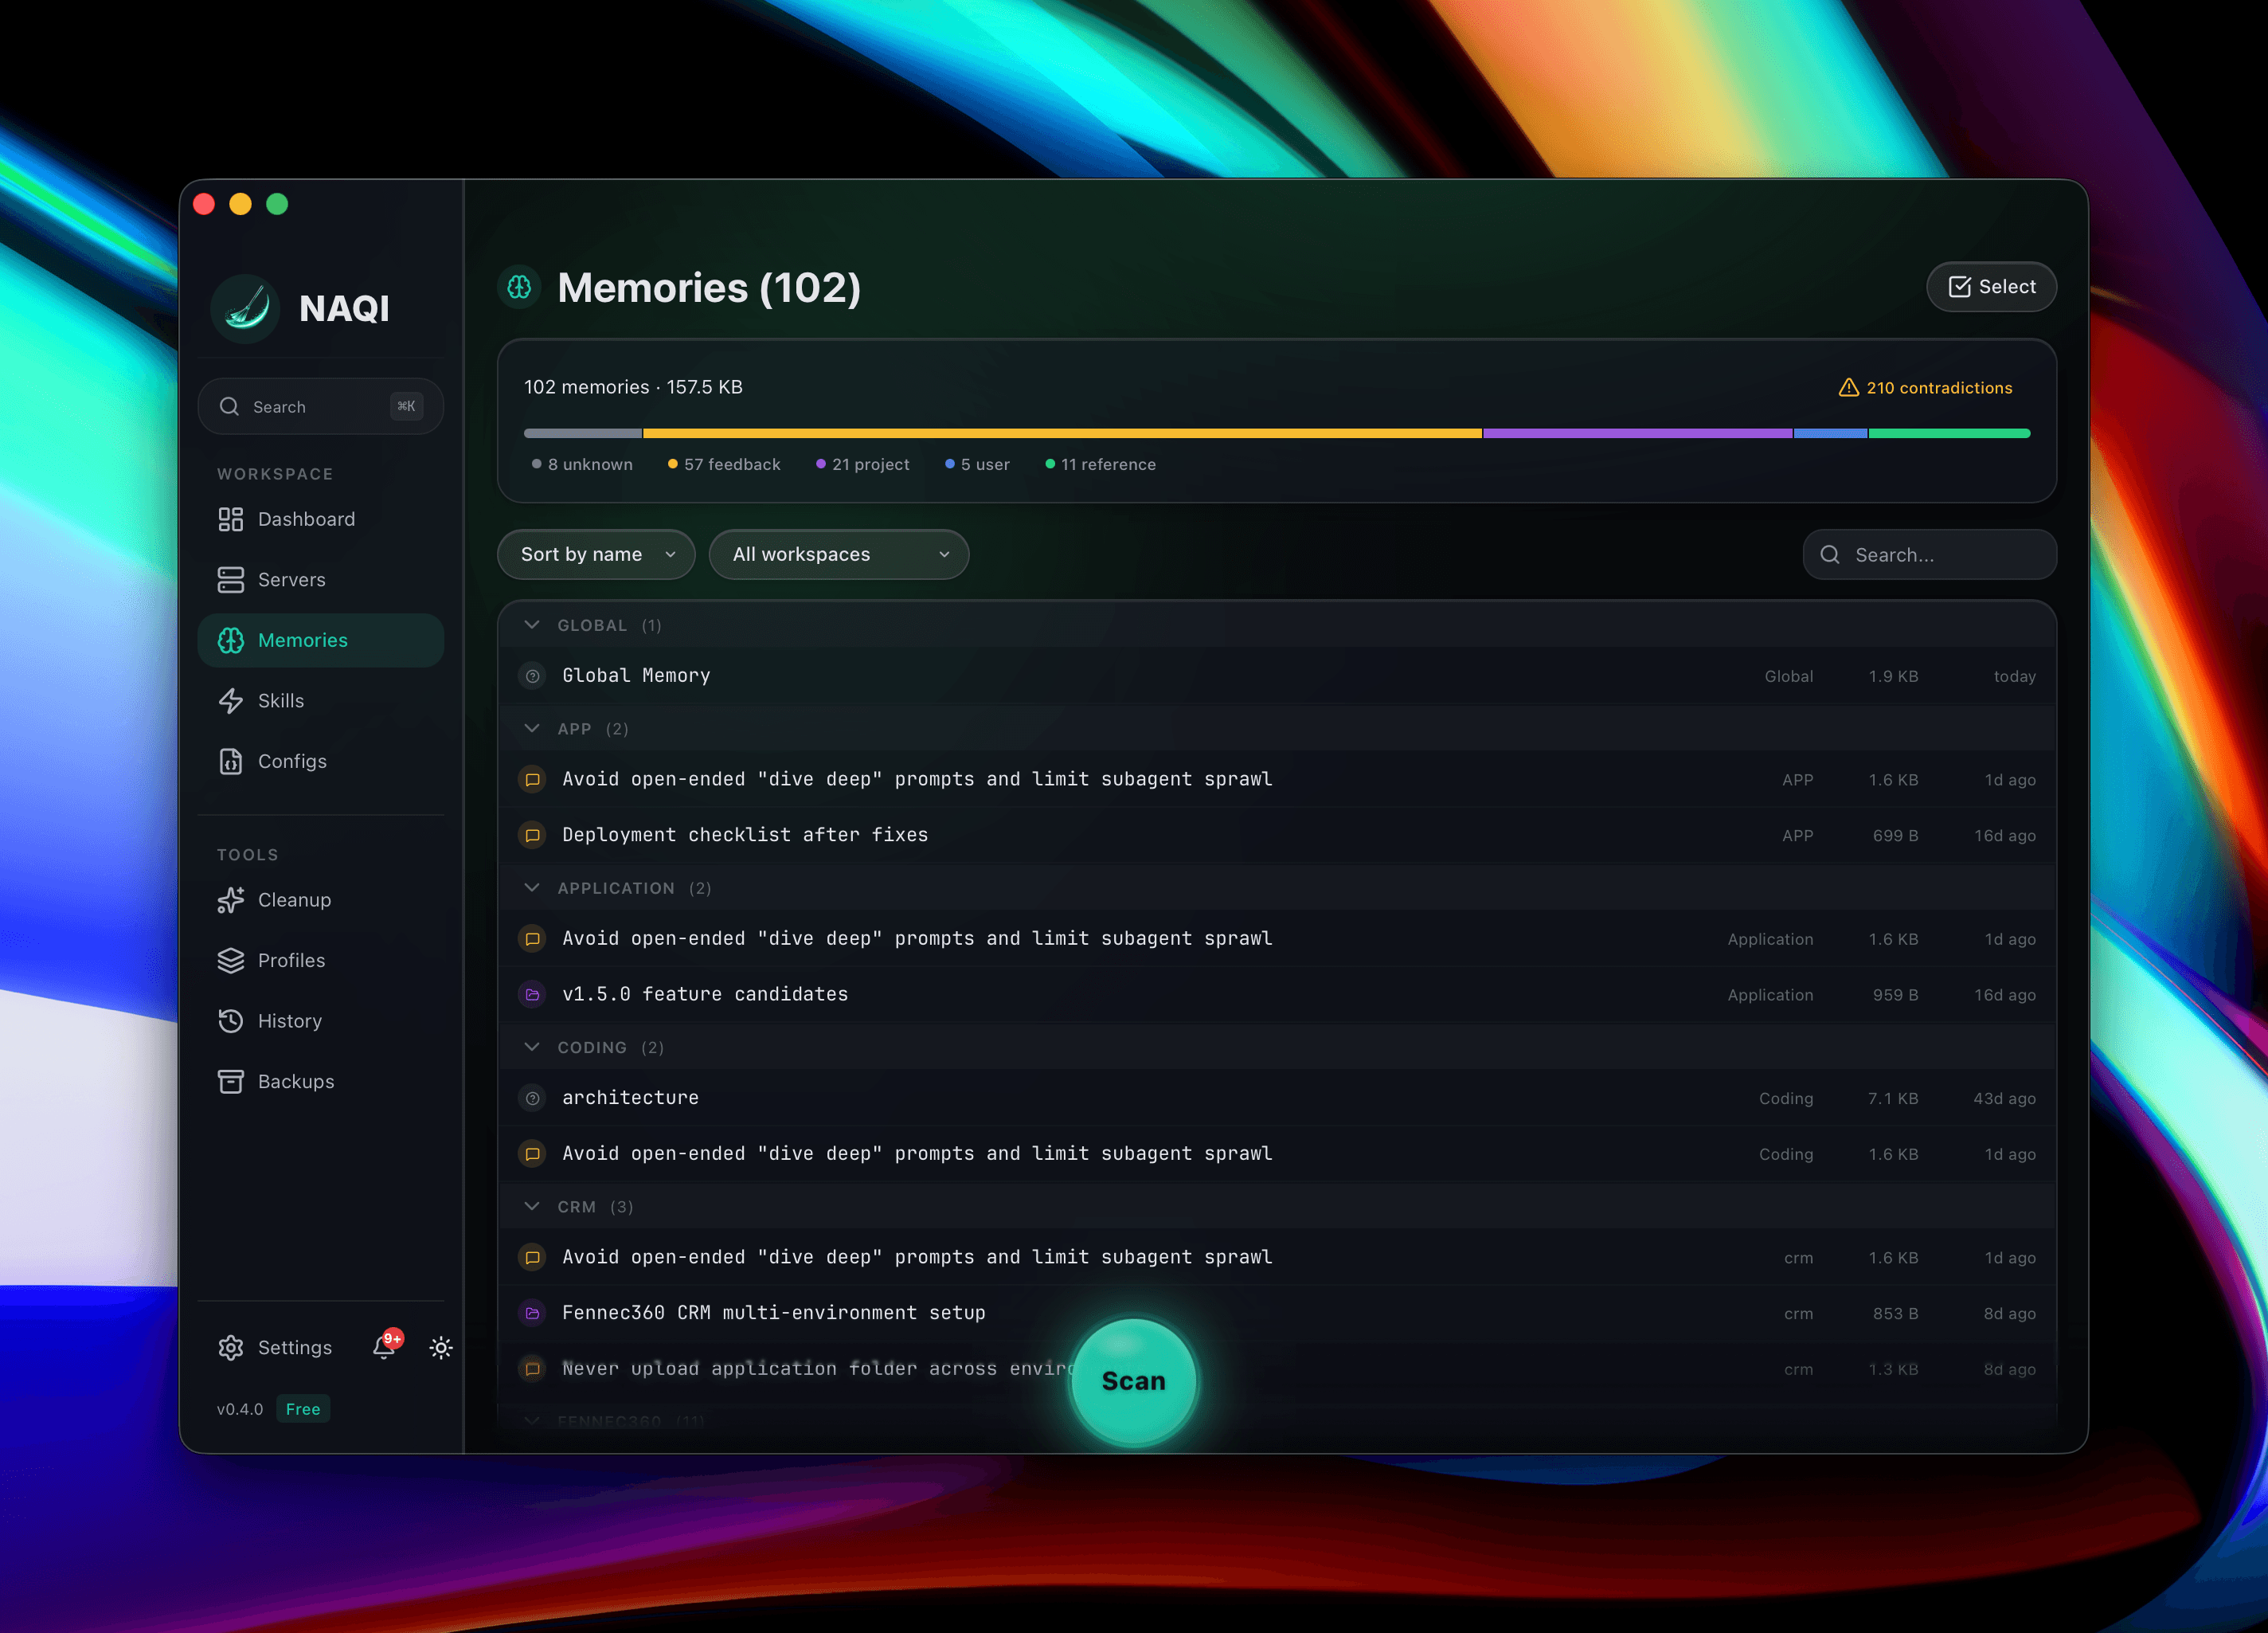Image resolution: width=2268 pixels, height=1633 pixels.
Task: Open the Profiles layers icon
Action: pyautogui.click(x=231, y=960)
